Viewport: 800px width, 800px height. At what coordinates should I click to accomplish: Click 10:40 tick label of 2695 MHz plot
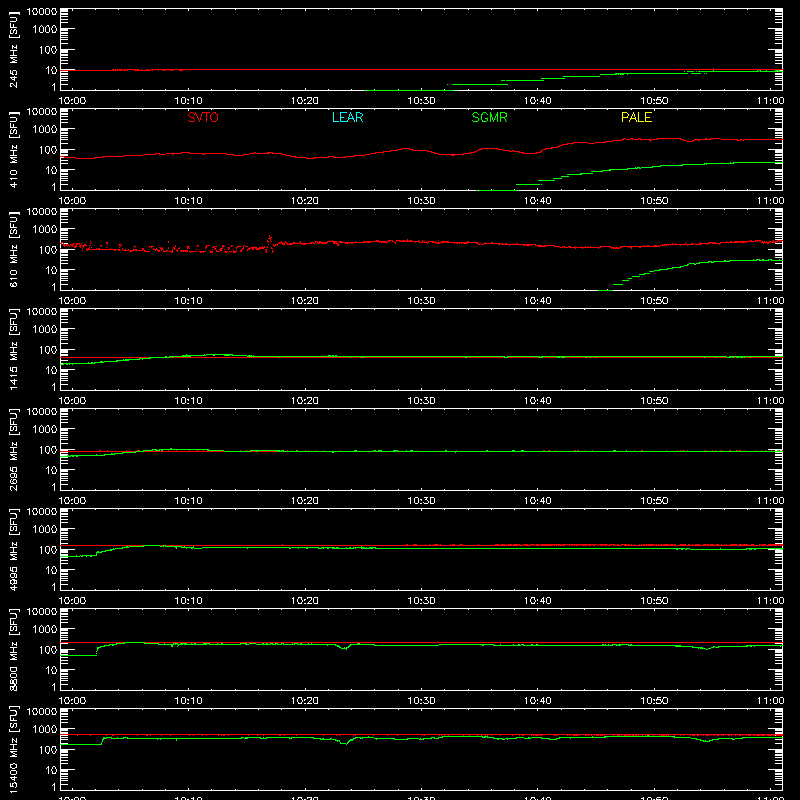pos(537,501)
